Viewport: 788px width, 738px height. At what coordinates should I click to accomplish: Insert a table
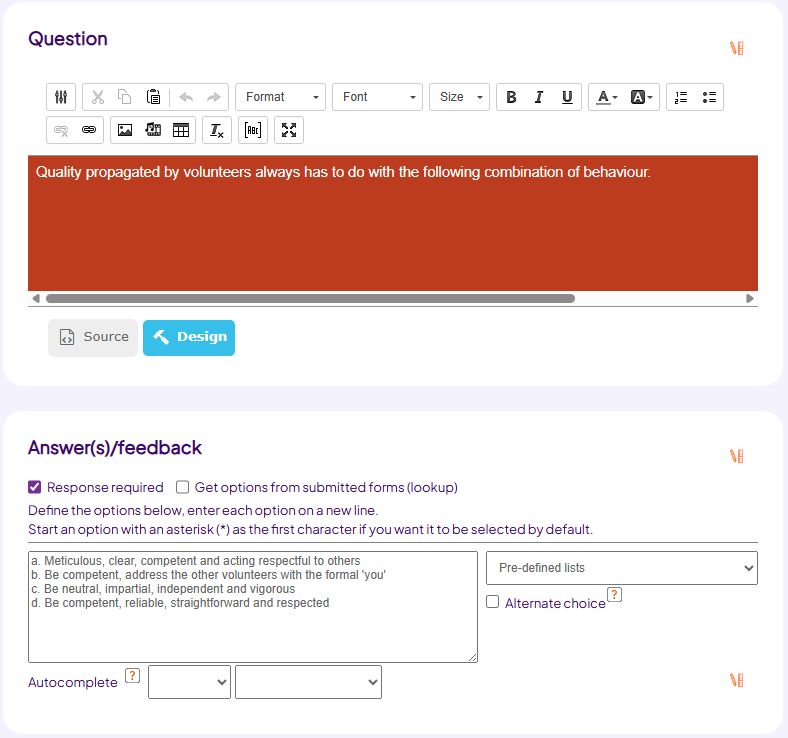coord(181,130)
